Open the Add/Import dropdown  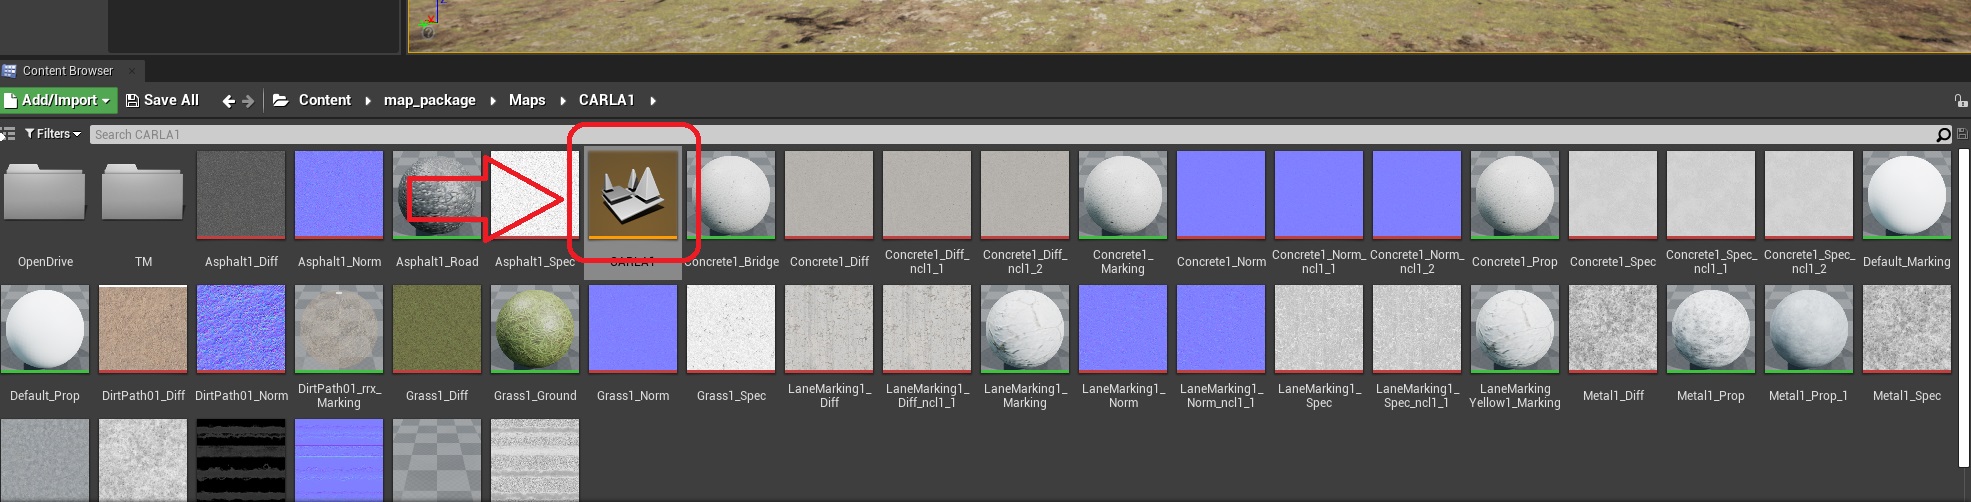pos(58,100)
